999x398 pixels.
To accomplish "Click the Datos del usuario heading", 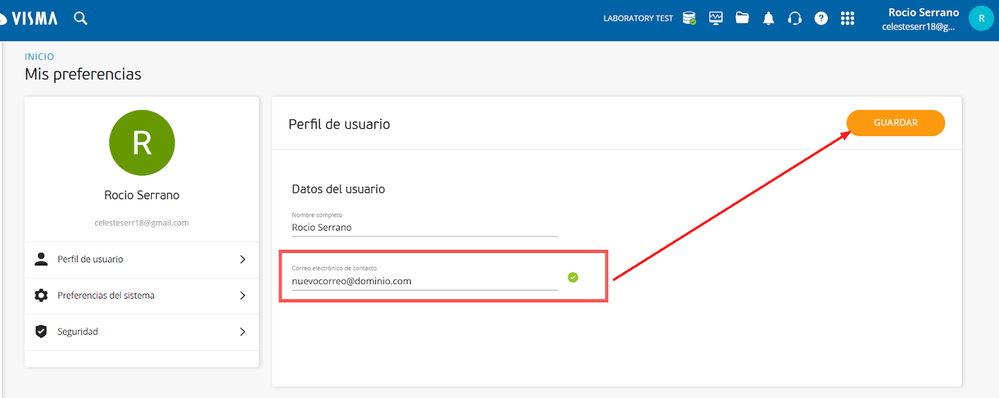I will coord(338,189).
